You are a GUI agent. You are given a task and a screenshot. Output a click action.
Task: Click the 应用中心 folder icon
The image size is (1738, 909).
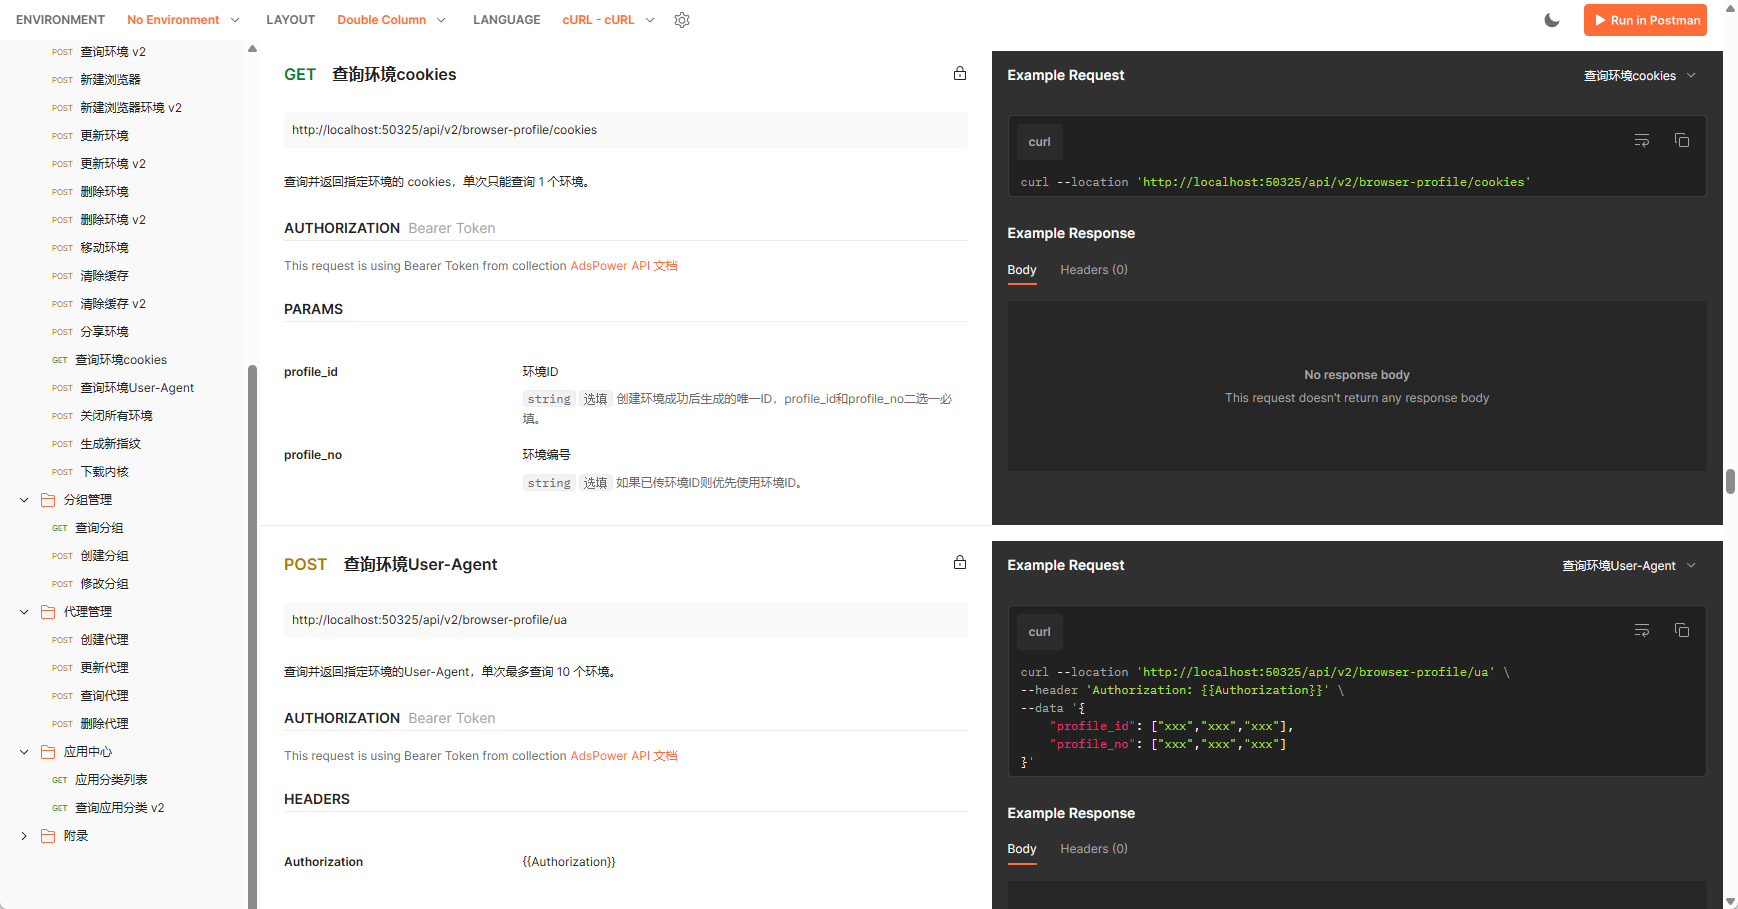[x=48, y=752]
